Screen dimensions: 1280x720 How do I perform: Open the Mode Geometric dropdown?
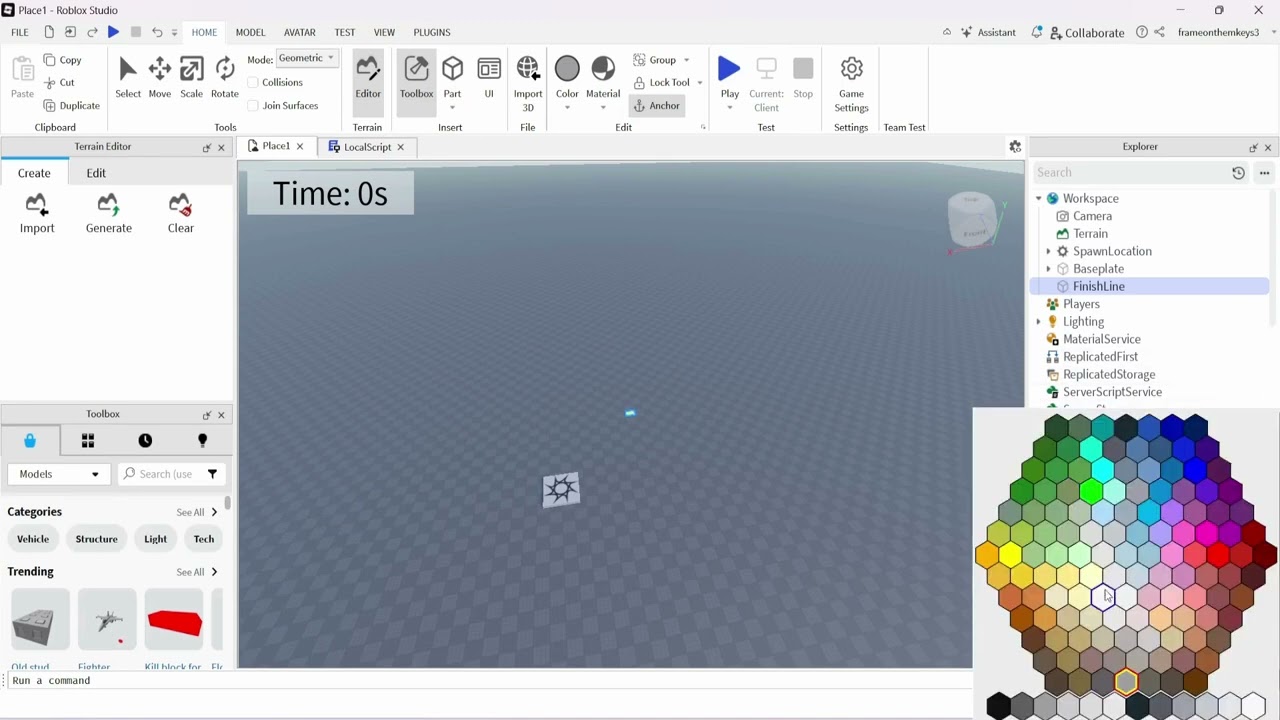coord(306,58)
